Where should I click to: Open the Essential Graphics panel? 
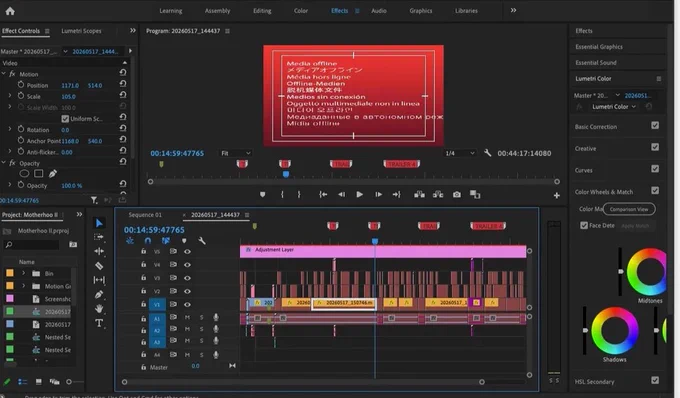tap(599, 47)
